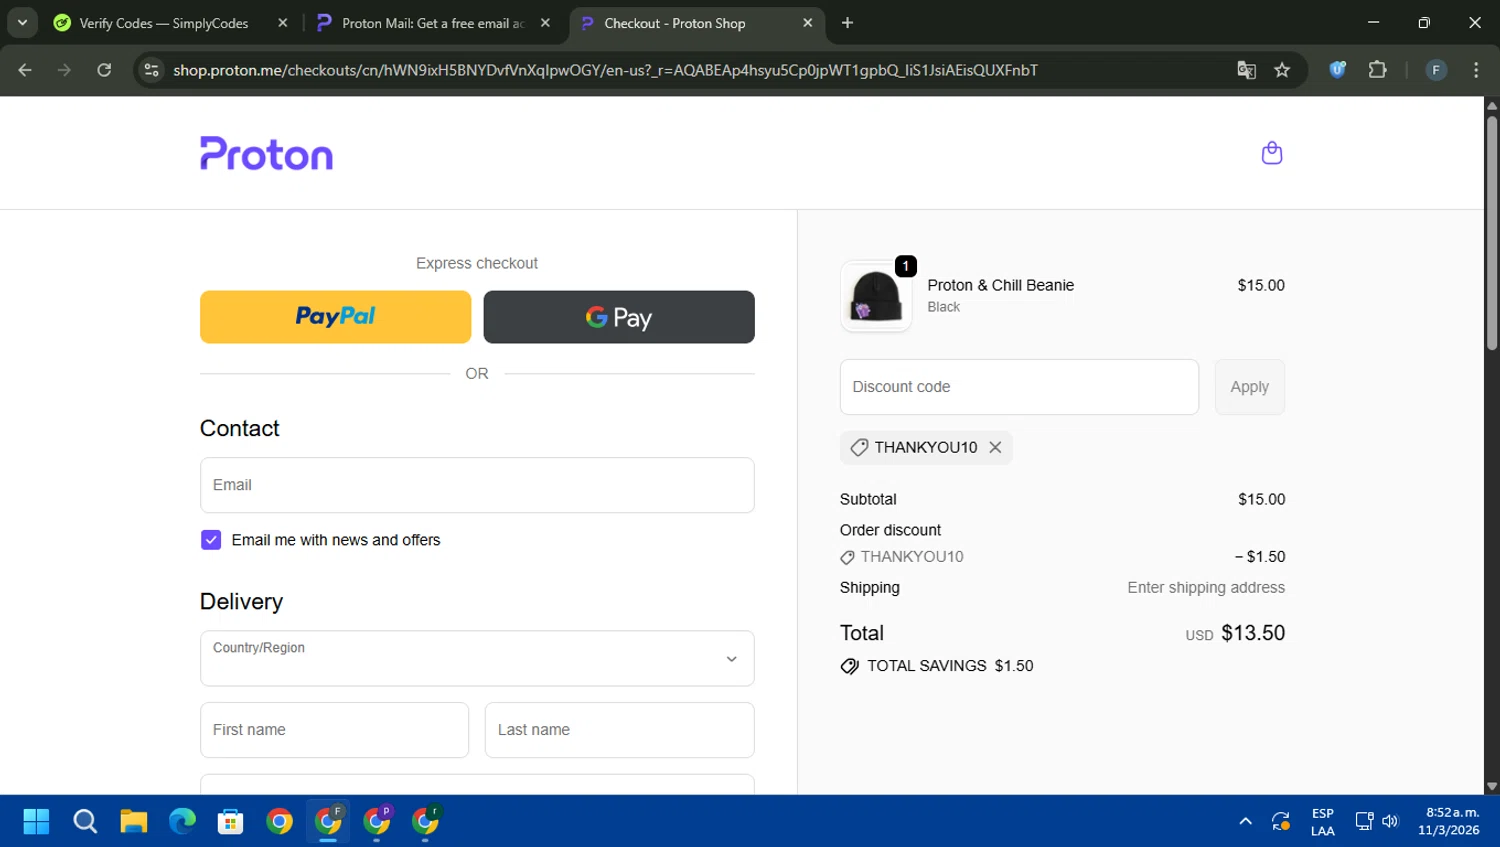
Task: Close the Proton Mail tab
Action: (545, 23)
